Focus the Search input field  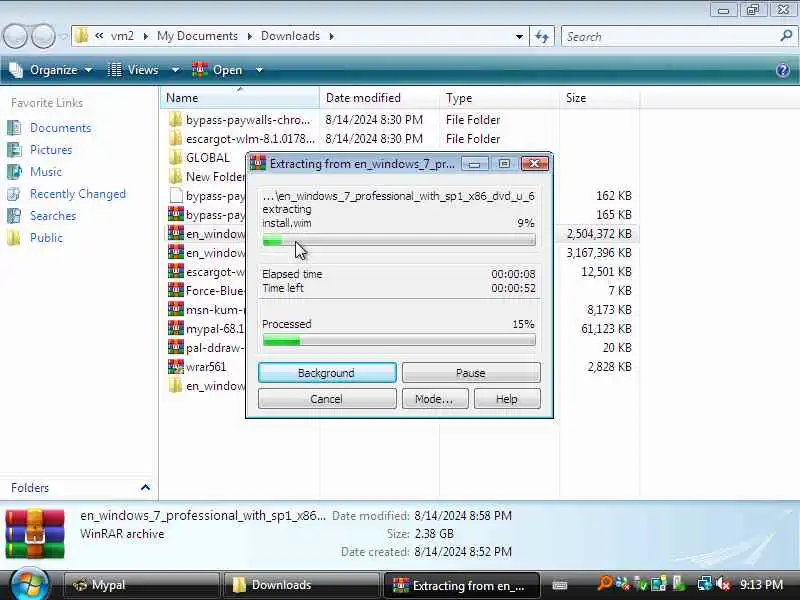[x=670, y=37]
